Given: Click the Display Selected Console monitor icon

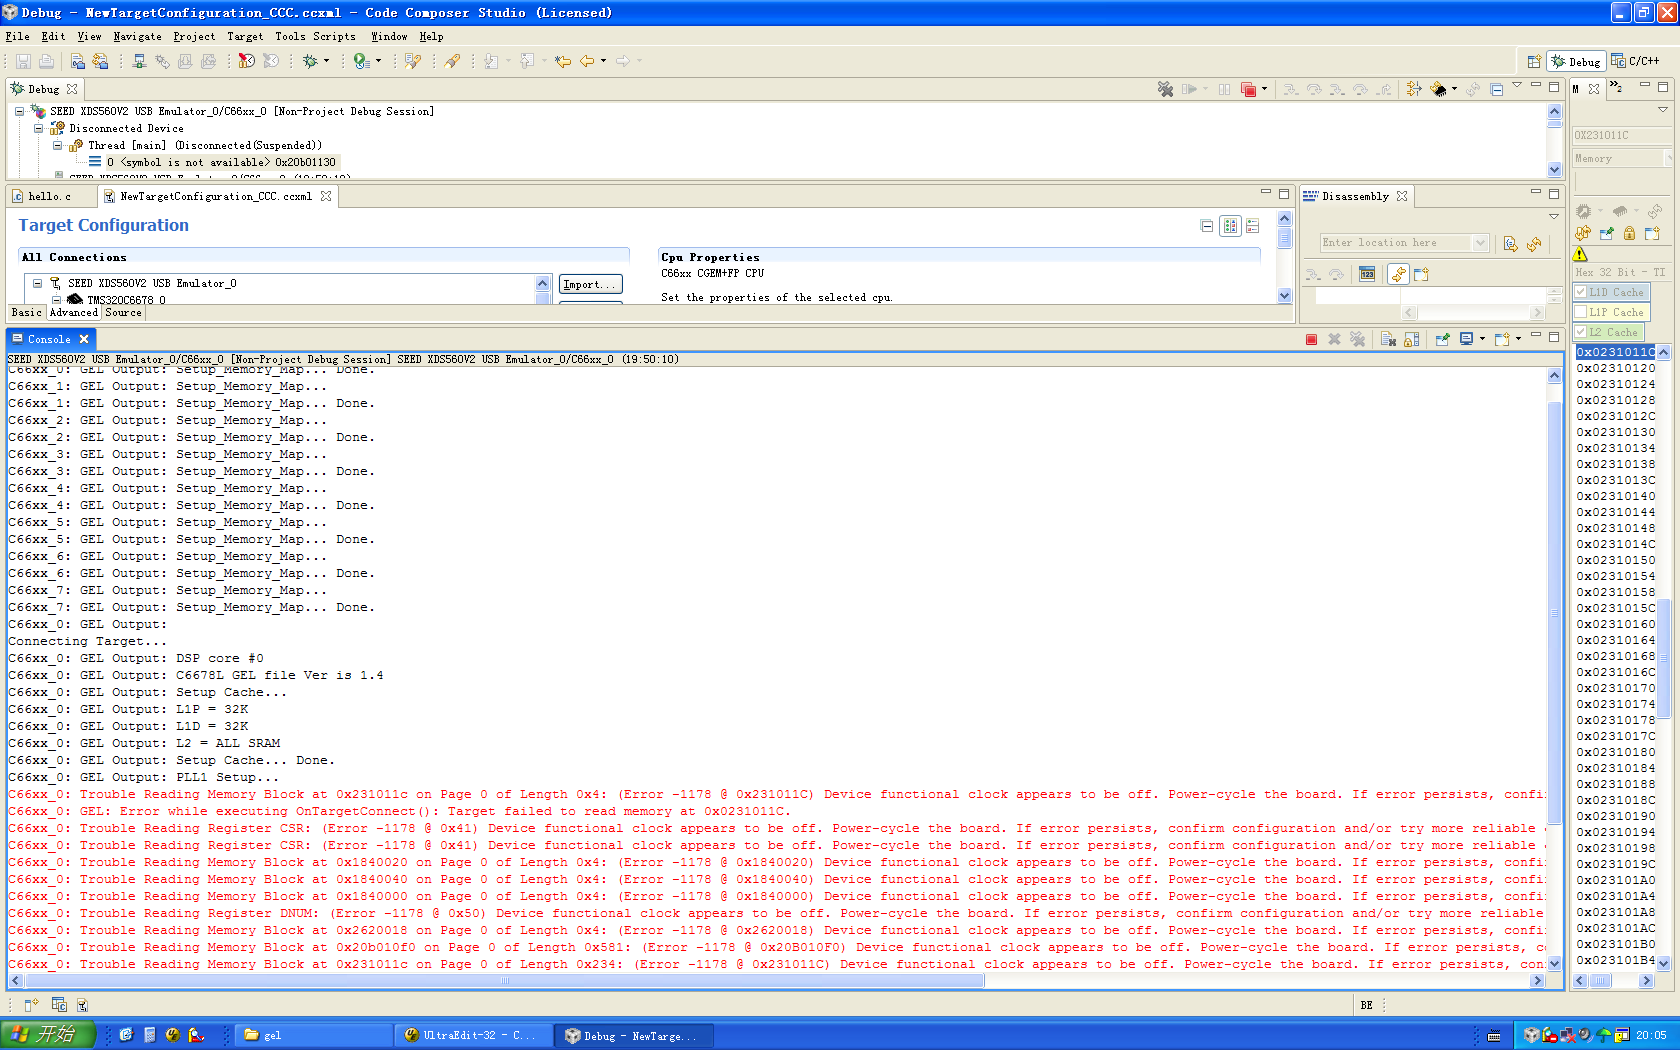Looking at the screenshot, I should 1466,339.
